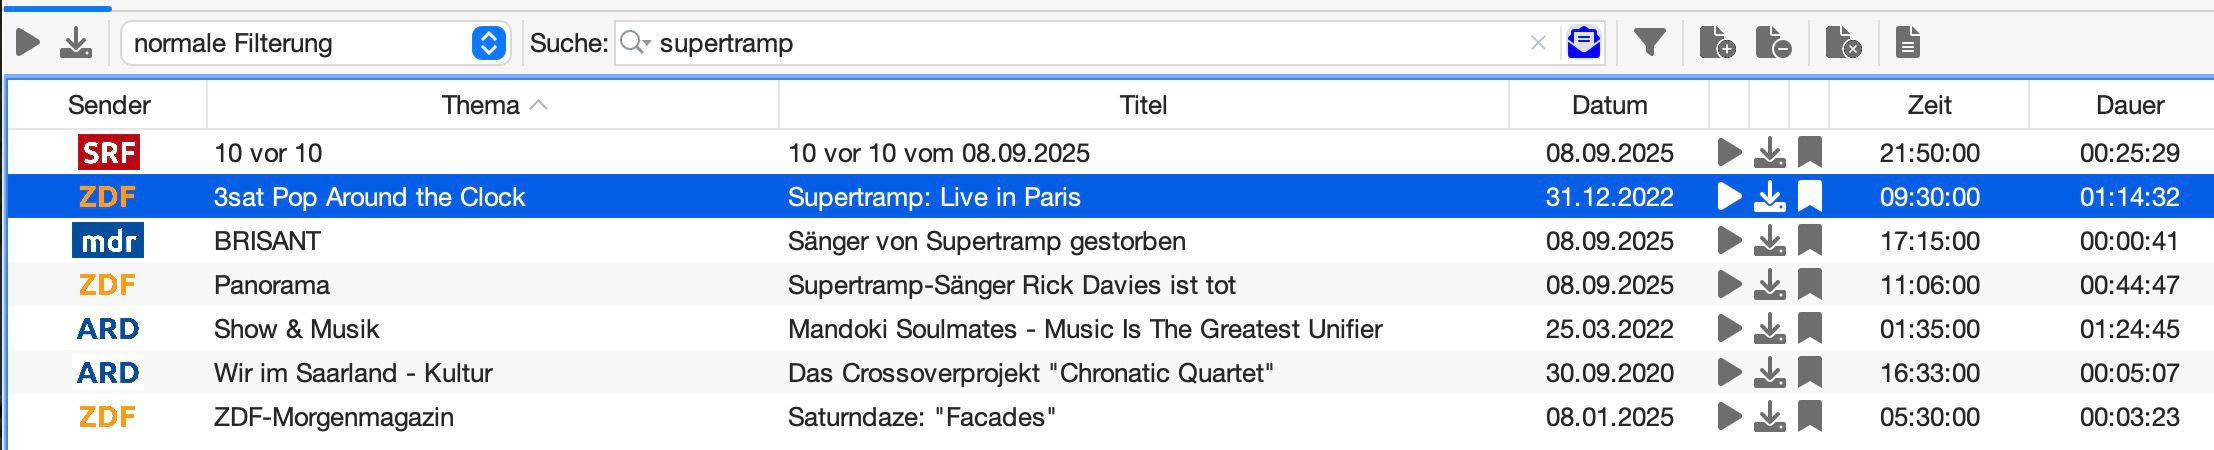Viewport: 2214px width, 450px height.
Task: Click the add-to-blacklist document plus icon
Action: coord(1717,43)
